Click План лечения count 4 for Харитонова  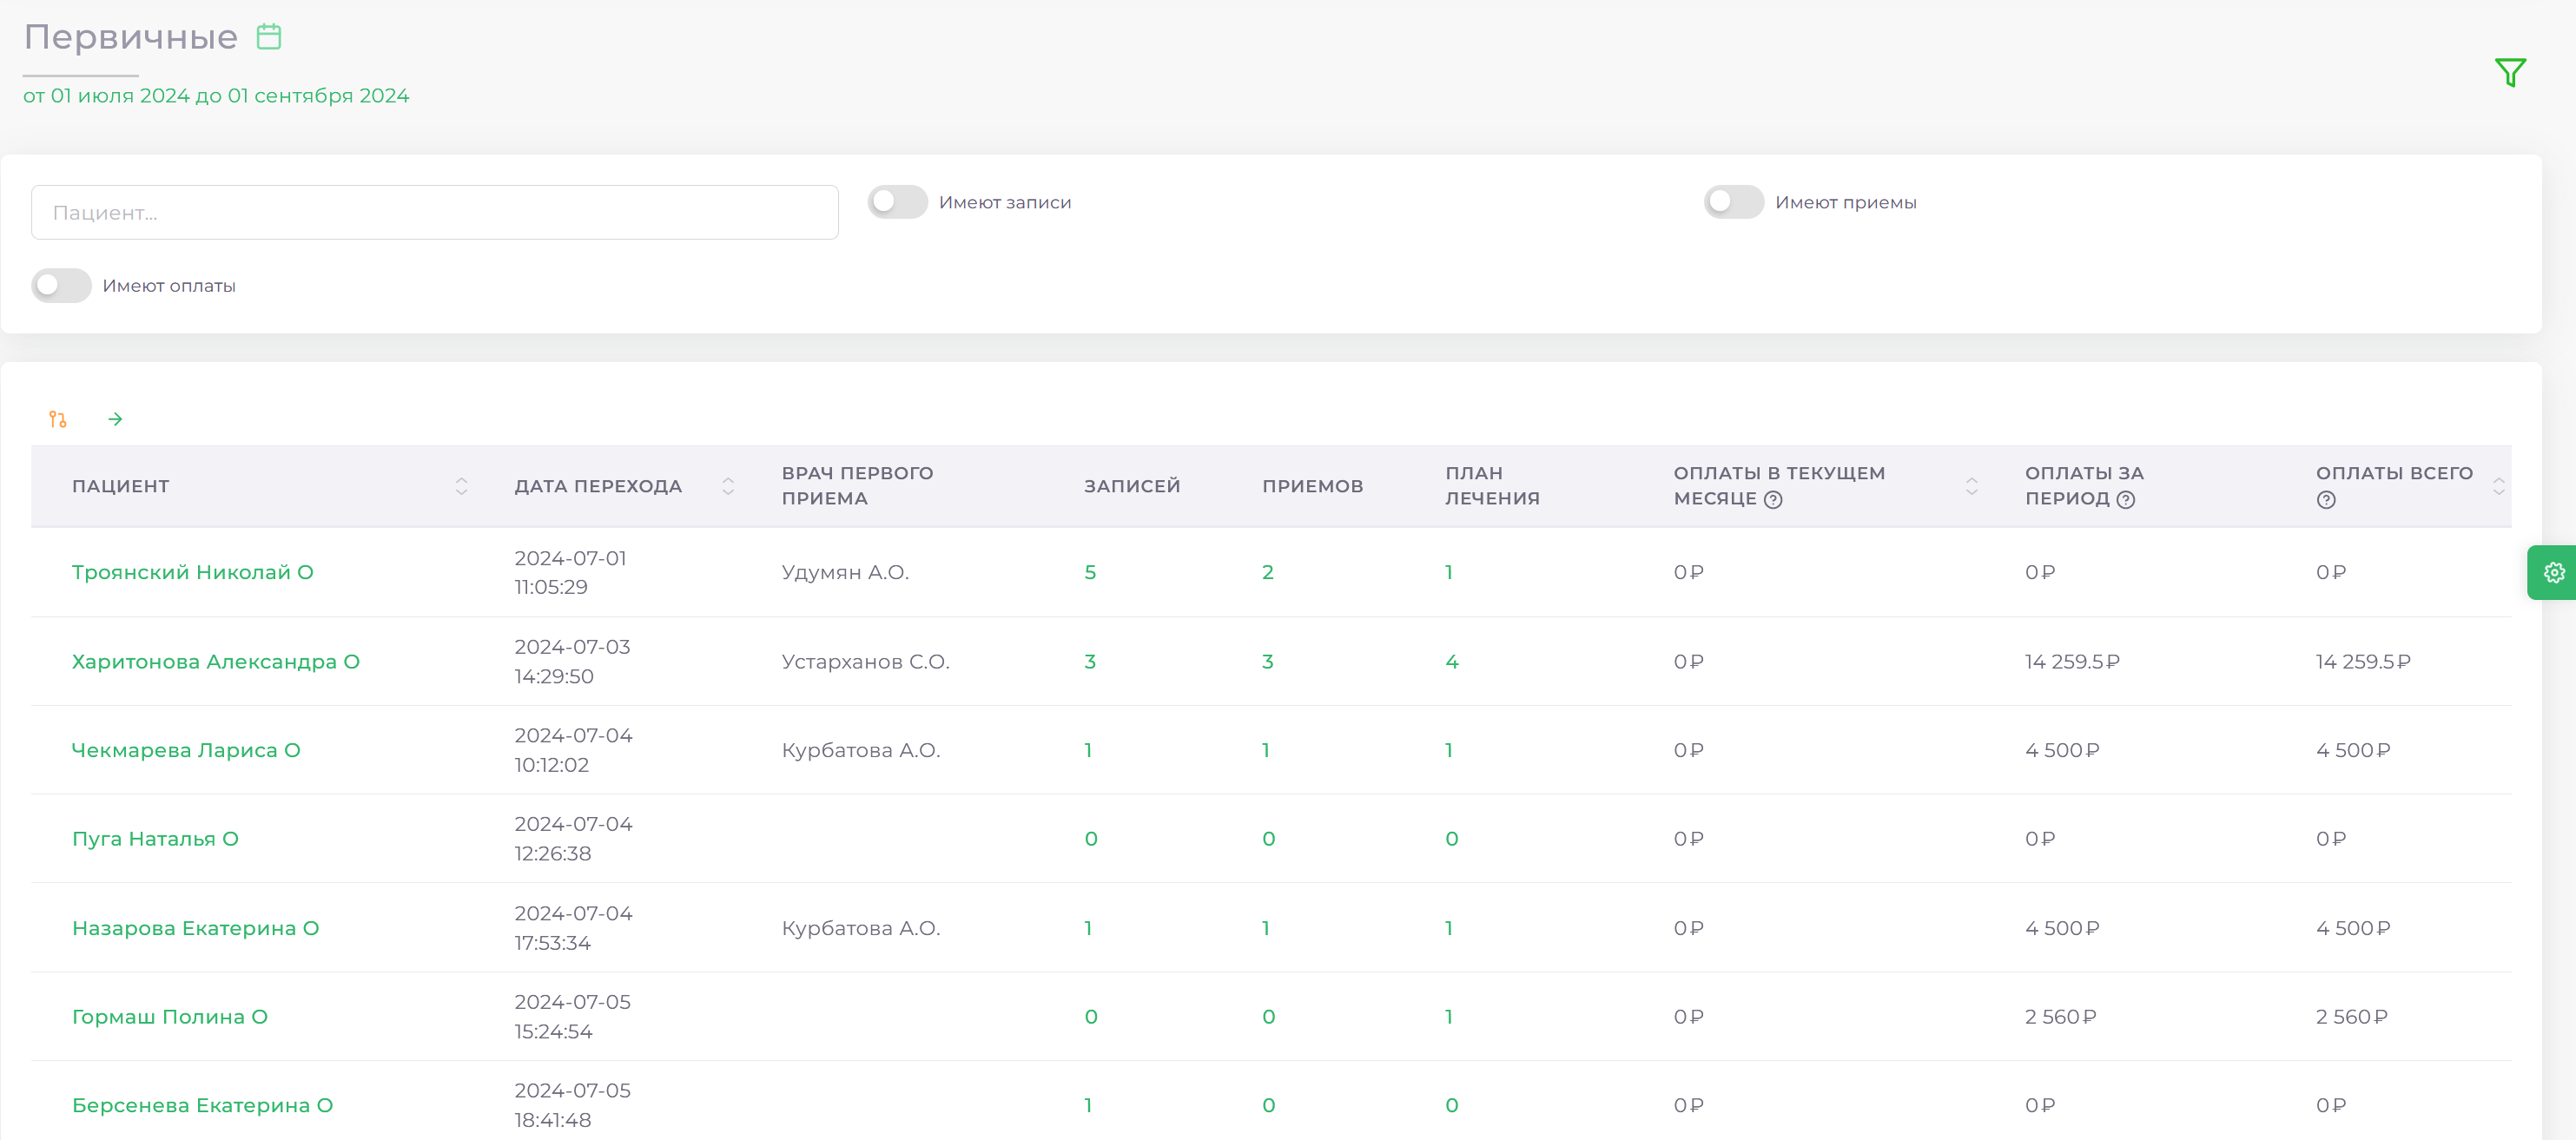1451,661
